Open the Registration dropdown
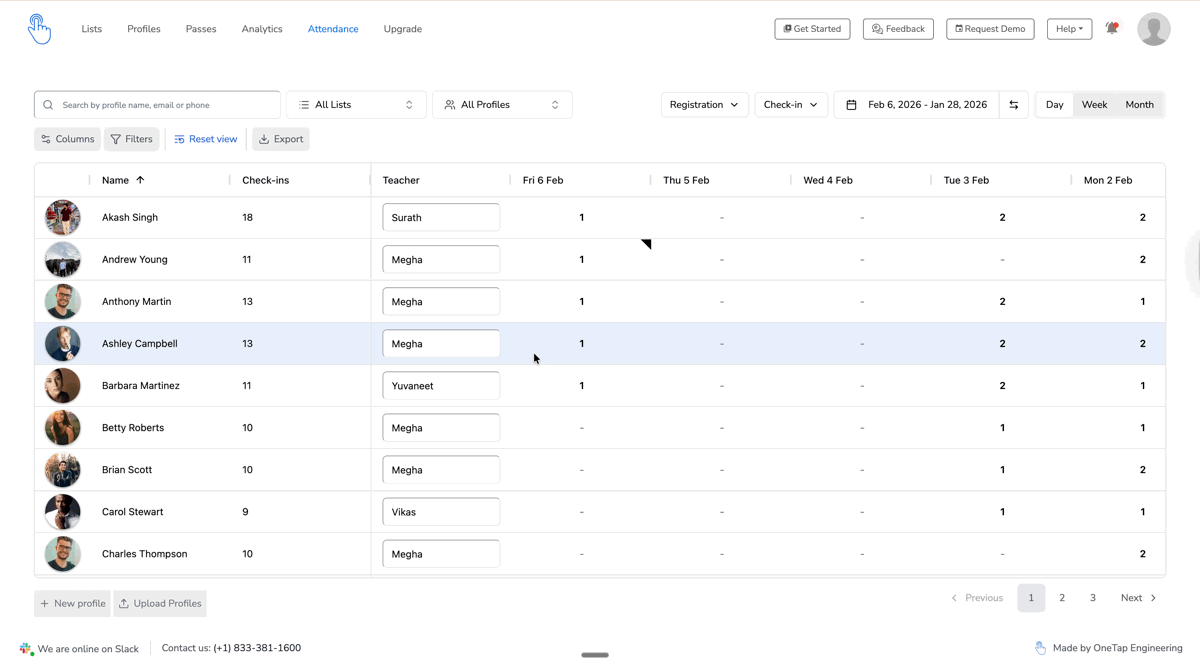 [704, 105]
